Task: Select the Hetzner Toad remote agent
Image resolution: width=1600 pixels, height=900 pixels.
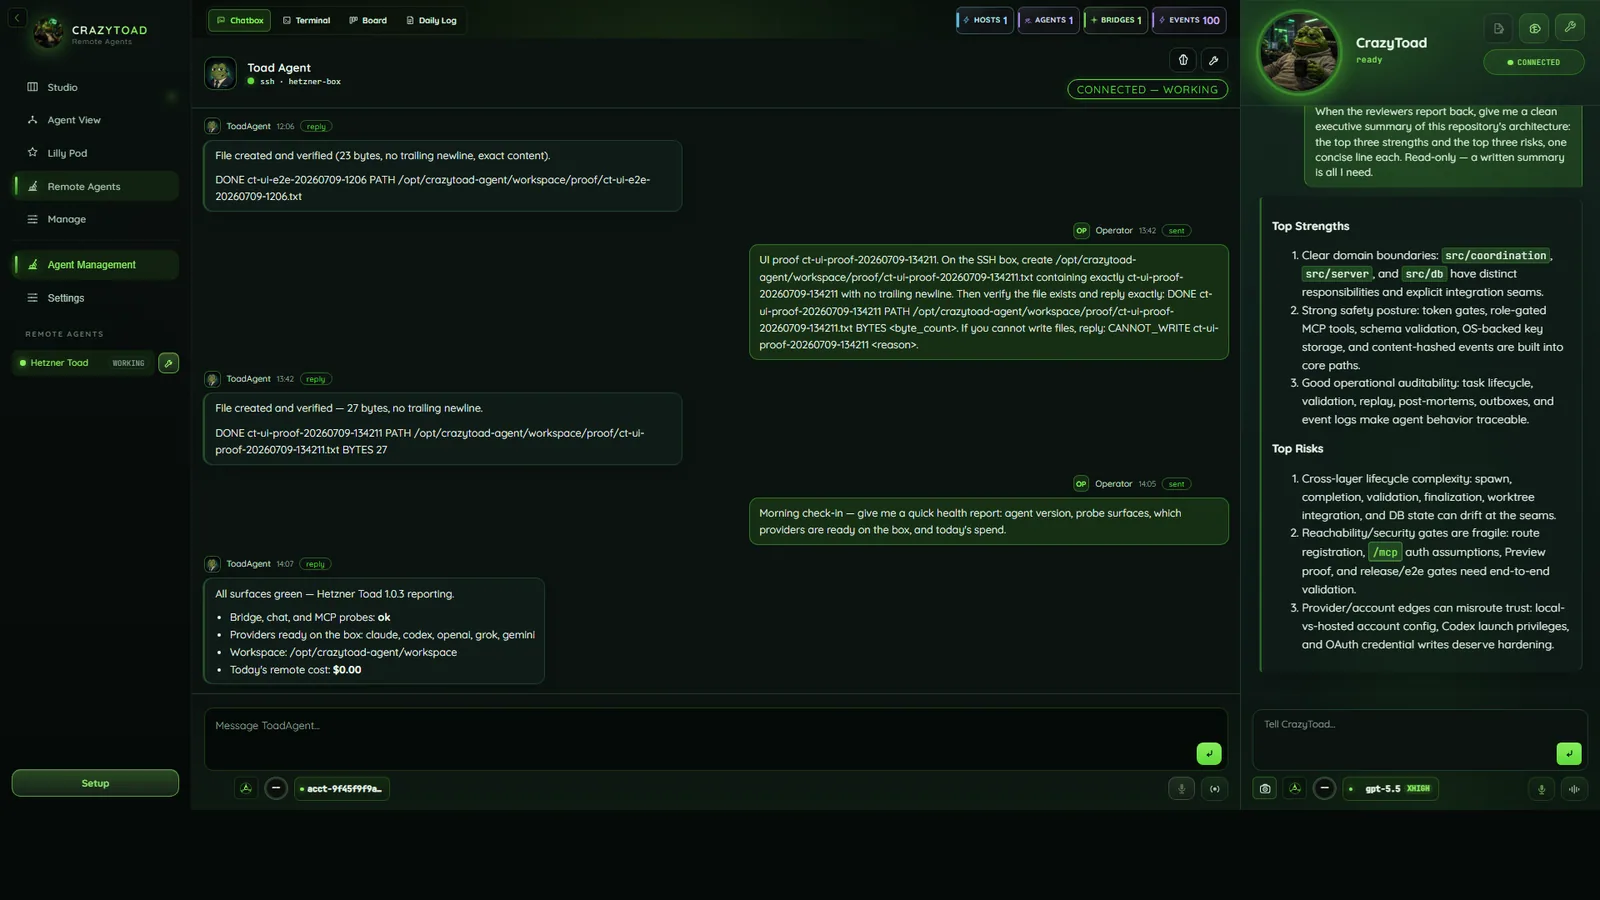Action: [82, 363]
